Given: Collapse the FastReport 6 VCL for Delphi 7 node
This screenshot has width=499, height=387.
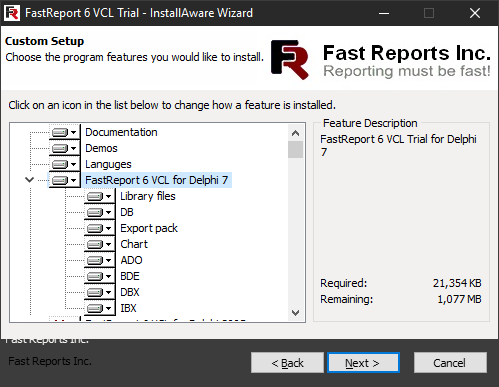Looking at the screenshot, I should click(x=30, y=180).
